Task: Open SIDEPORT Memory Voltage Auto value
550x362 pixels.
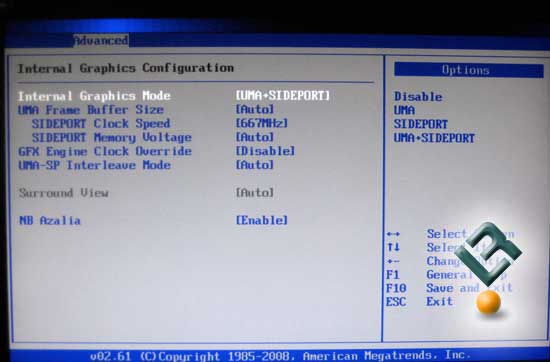Action: click(x=255, y=137)
